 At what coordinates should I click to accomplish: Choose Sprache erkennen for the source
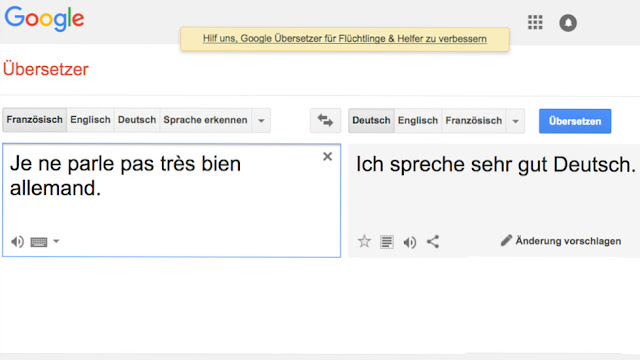[x=205, y=120]
